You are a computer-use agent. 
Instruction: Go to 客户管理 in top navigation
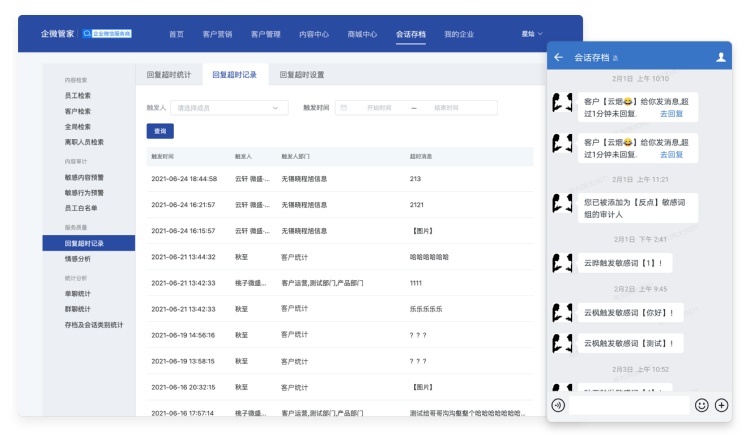tap(265, 33)
